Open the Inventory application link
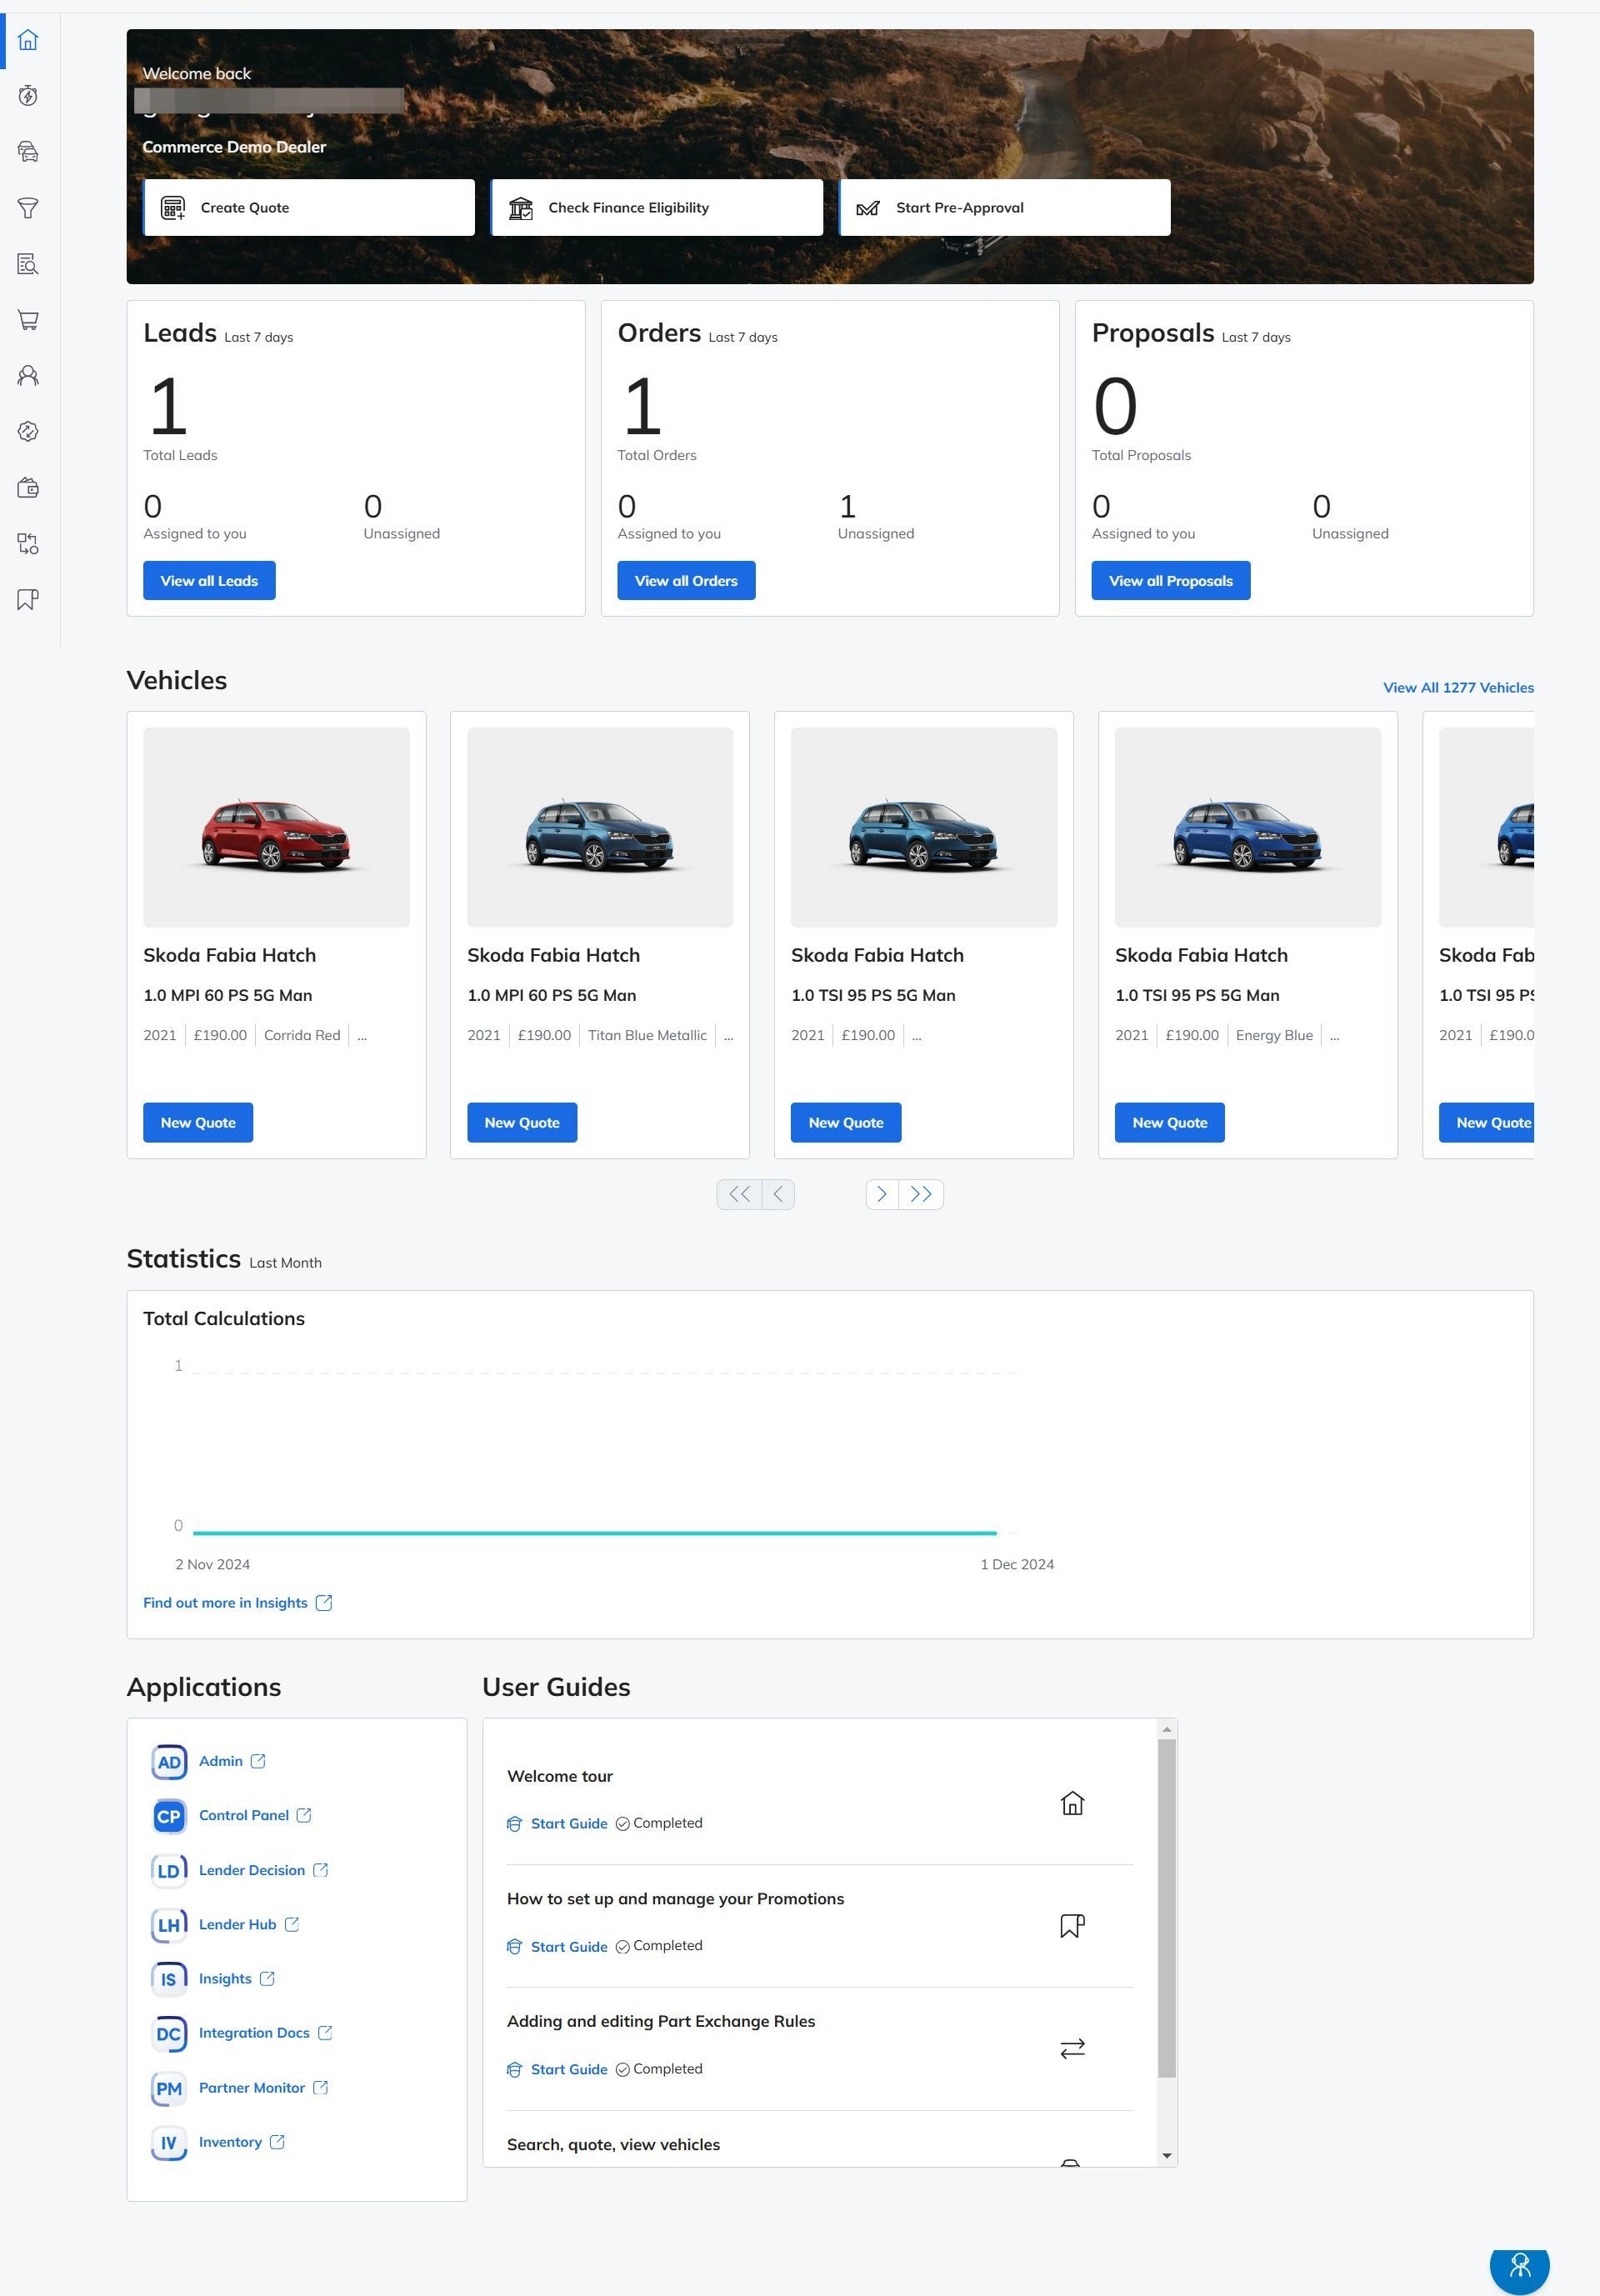 click(230, 2143)
